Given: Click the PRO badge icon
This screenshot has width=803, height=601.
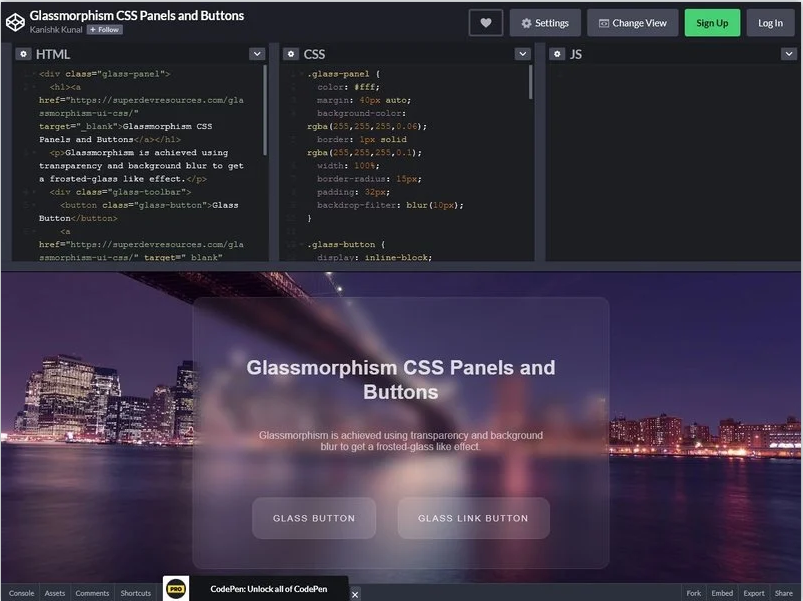Looking at the screenshot, I should tap(176, 589).
